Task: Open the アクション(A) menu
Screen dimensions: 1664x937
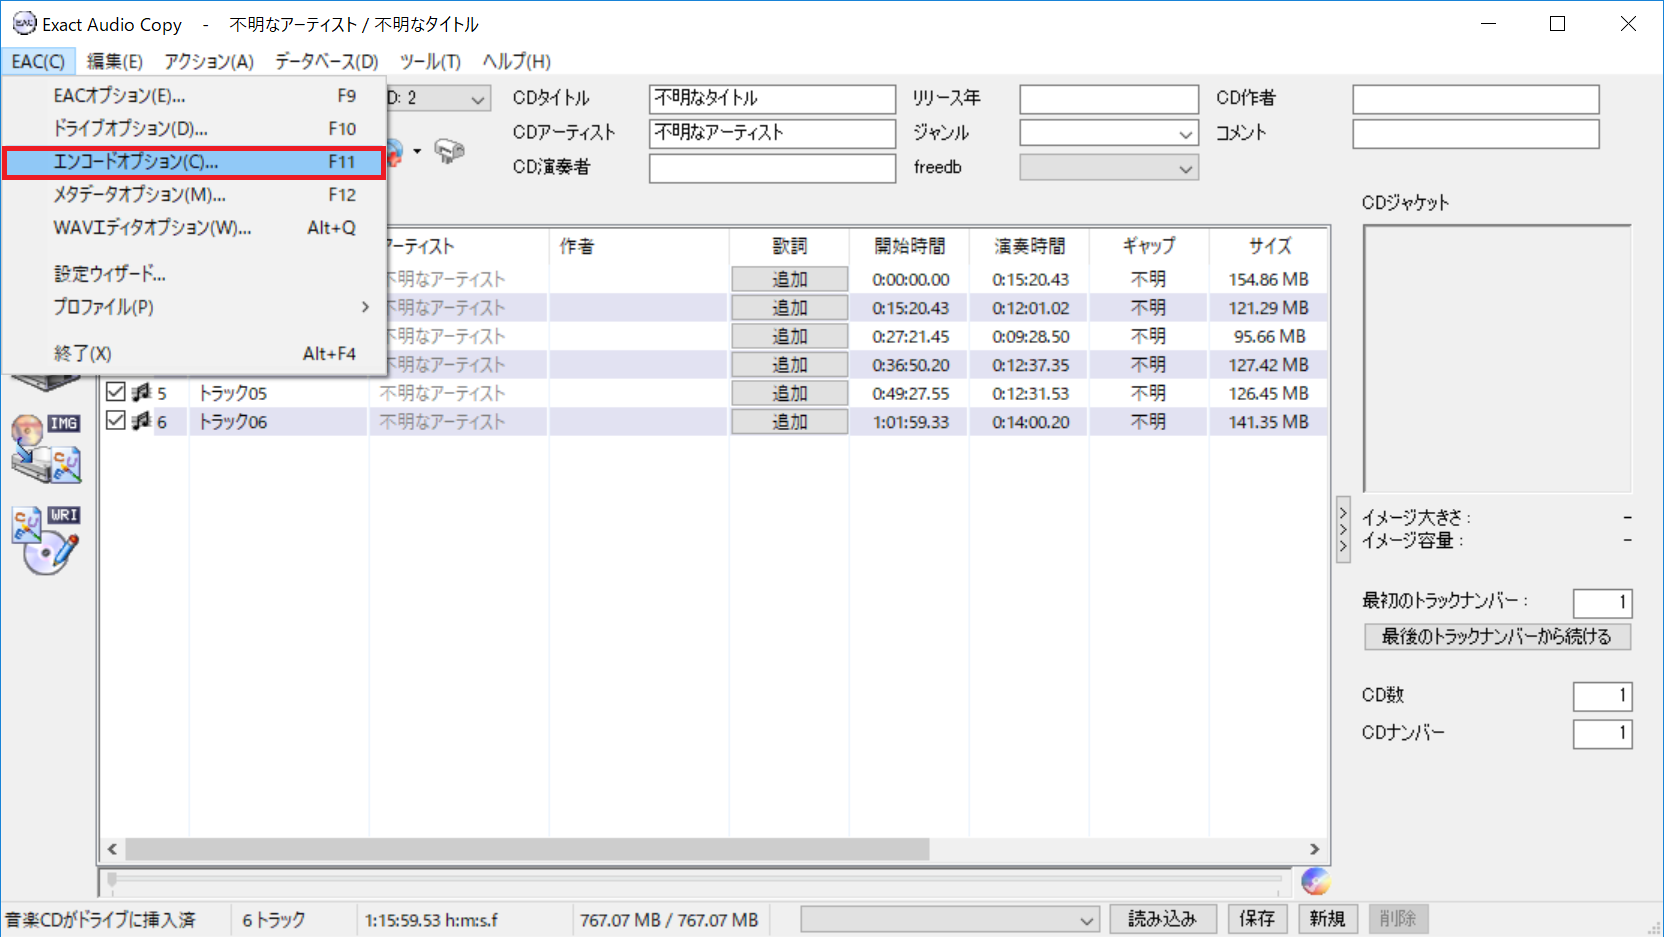Action: click(x=209, y=61)
